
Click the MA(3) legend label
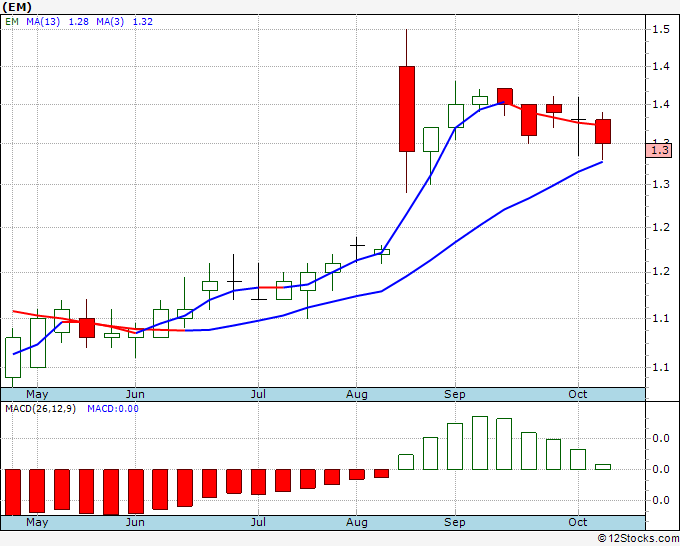coord(110,21)
